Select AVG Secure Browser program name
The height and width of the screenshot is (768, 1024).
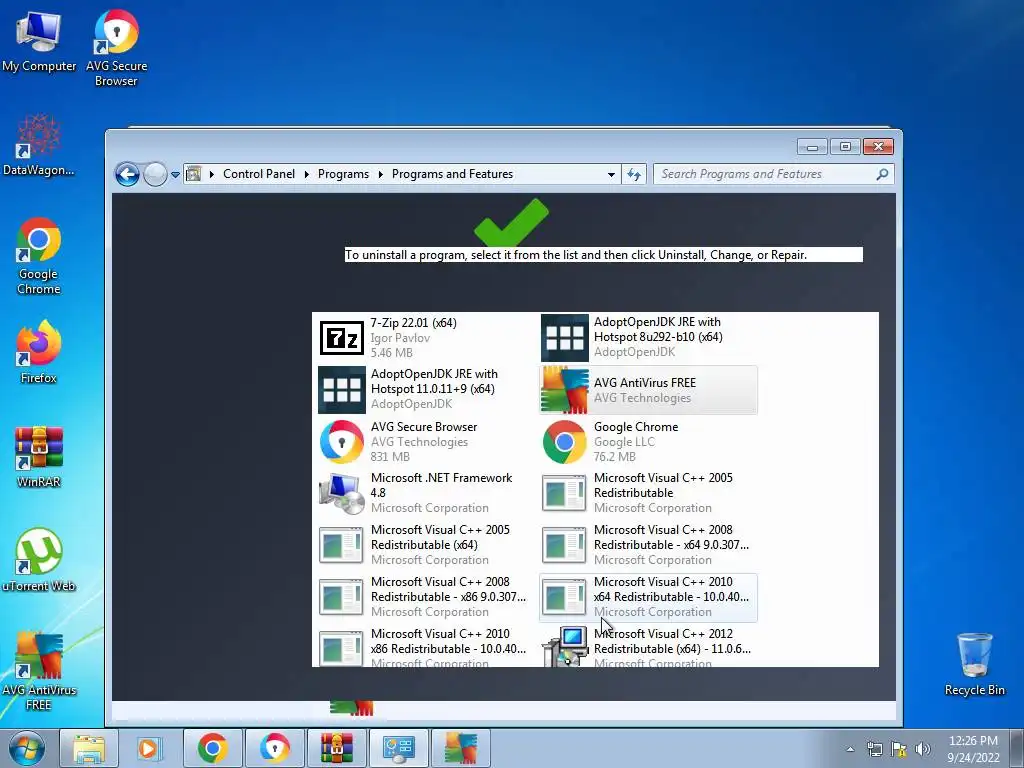(424, 426)
